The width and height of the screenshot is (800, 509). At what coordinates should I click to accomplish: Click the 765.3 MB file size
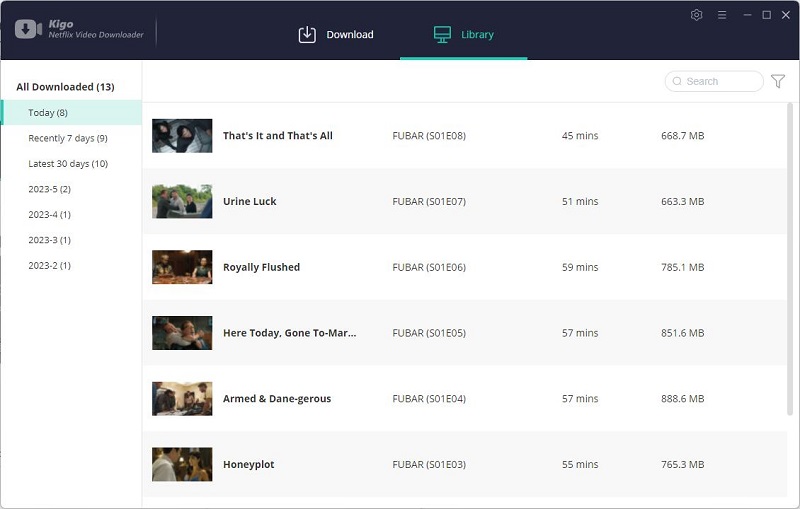tap(683, 465)
